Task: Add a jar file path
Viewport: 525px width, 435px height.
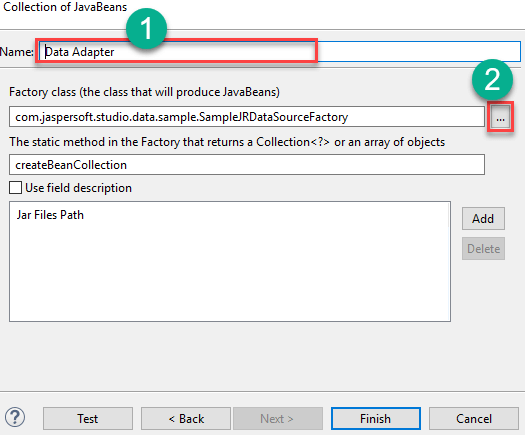Action: pyautogui.click(x=483, y=219)
